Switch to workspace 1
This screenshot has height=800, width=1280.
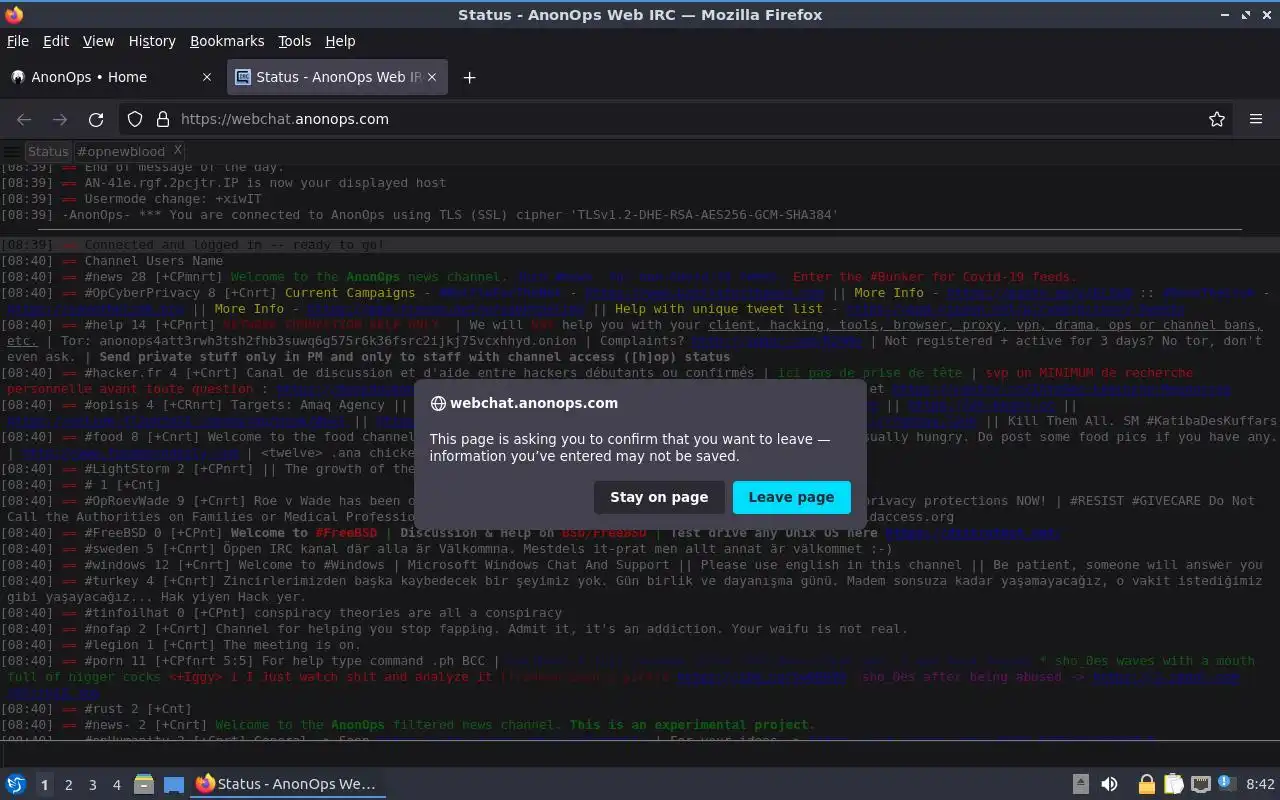[x=44, y=785]
